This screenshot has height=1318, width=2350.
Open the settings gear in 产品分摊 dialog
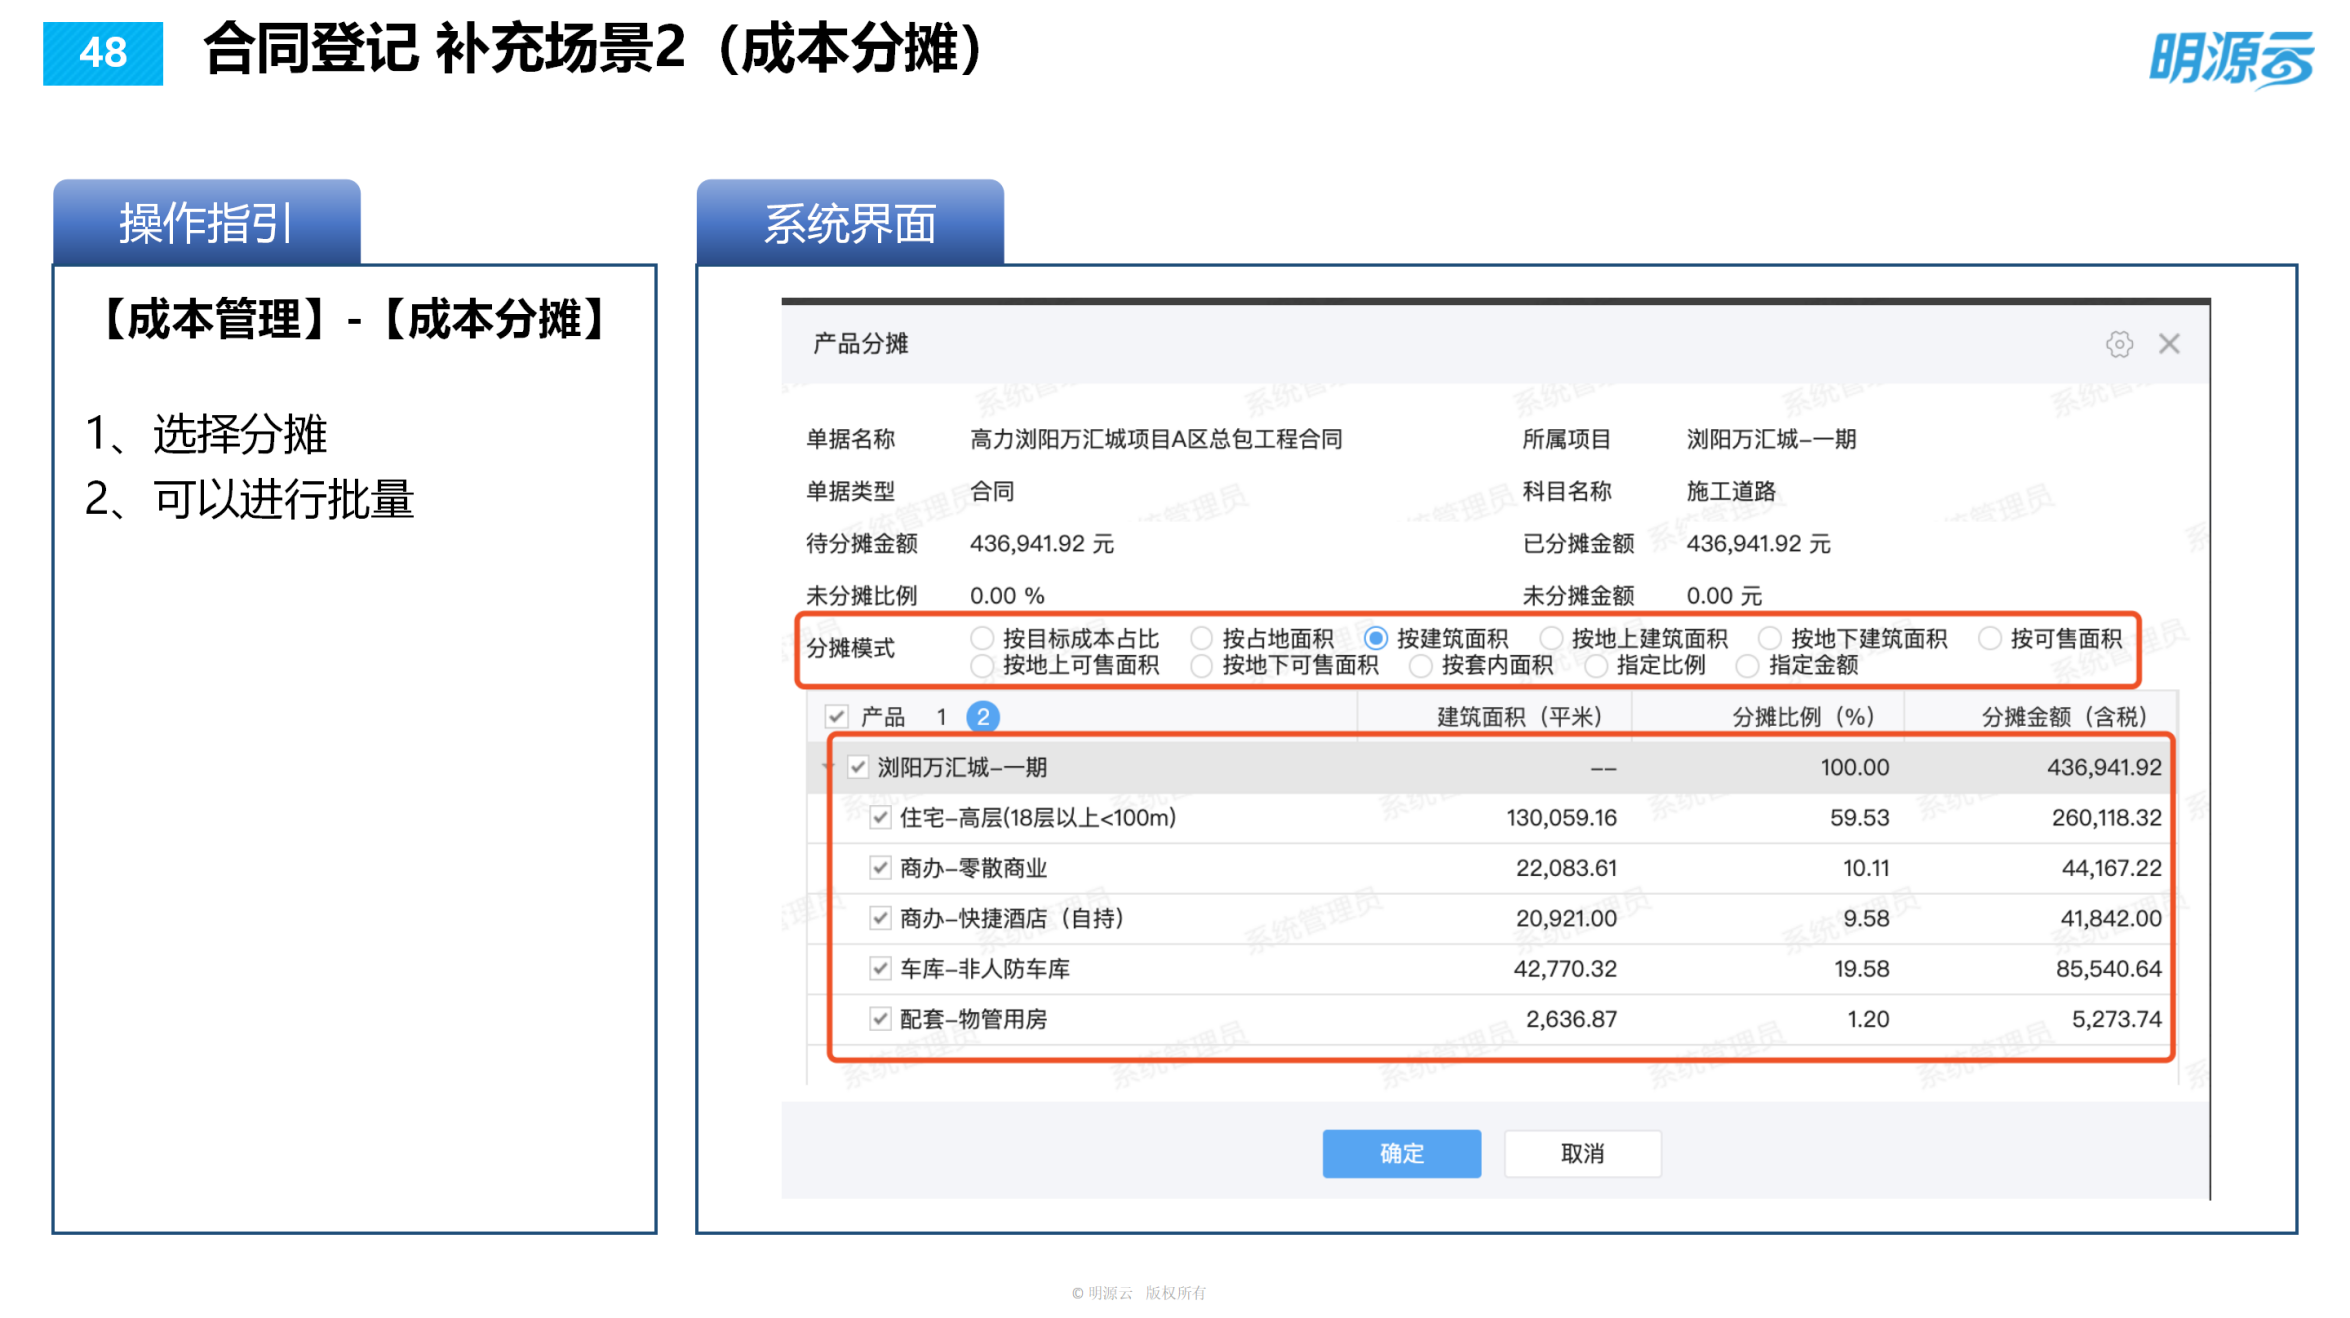coord(2120,344)
